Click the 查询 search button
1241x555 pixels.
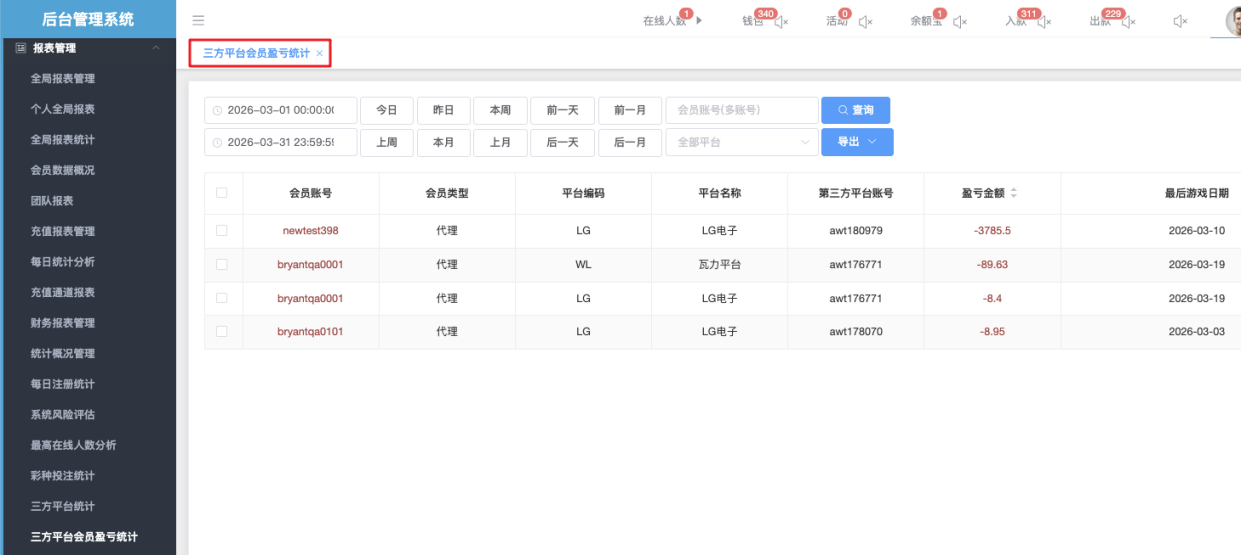click(855, 110)
